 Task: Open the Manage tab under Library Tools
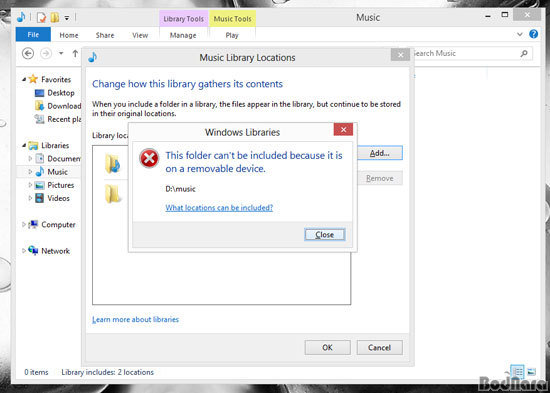pyautogui.click(x=183, y=35)
